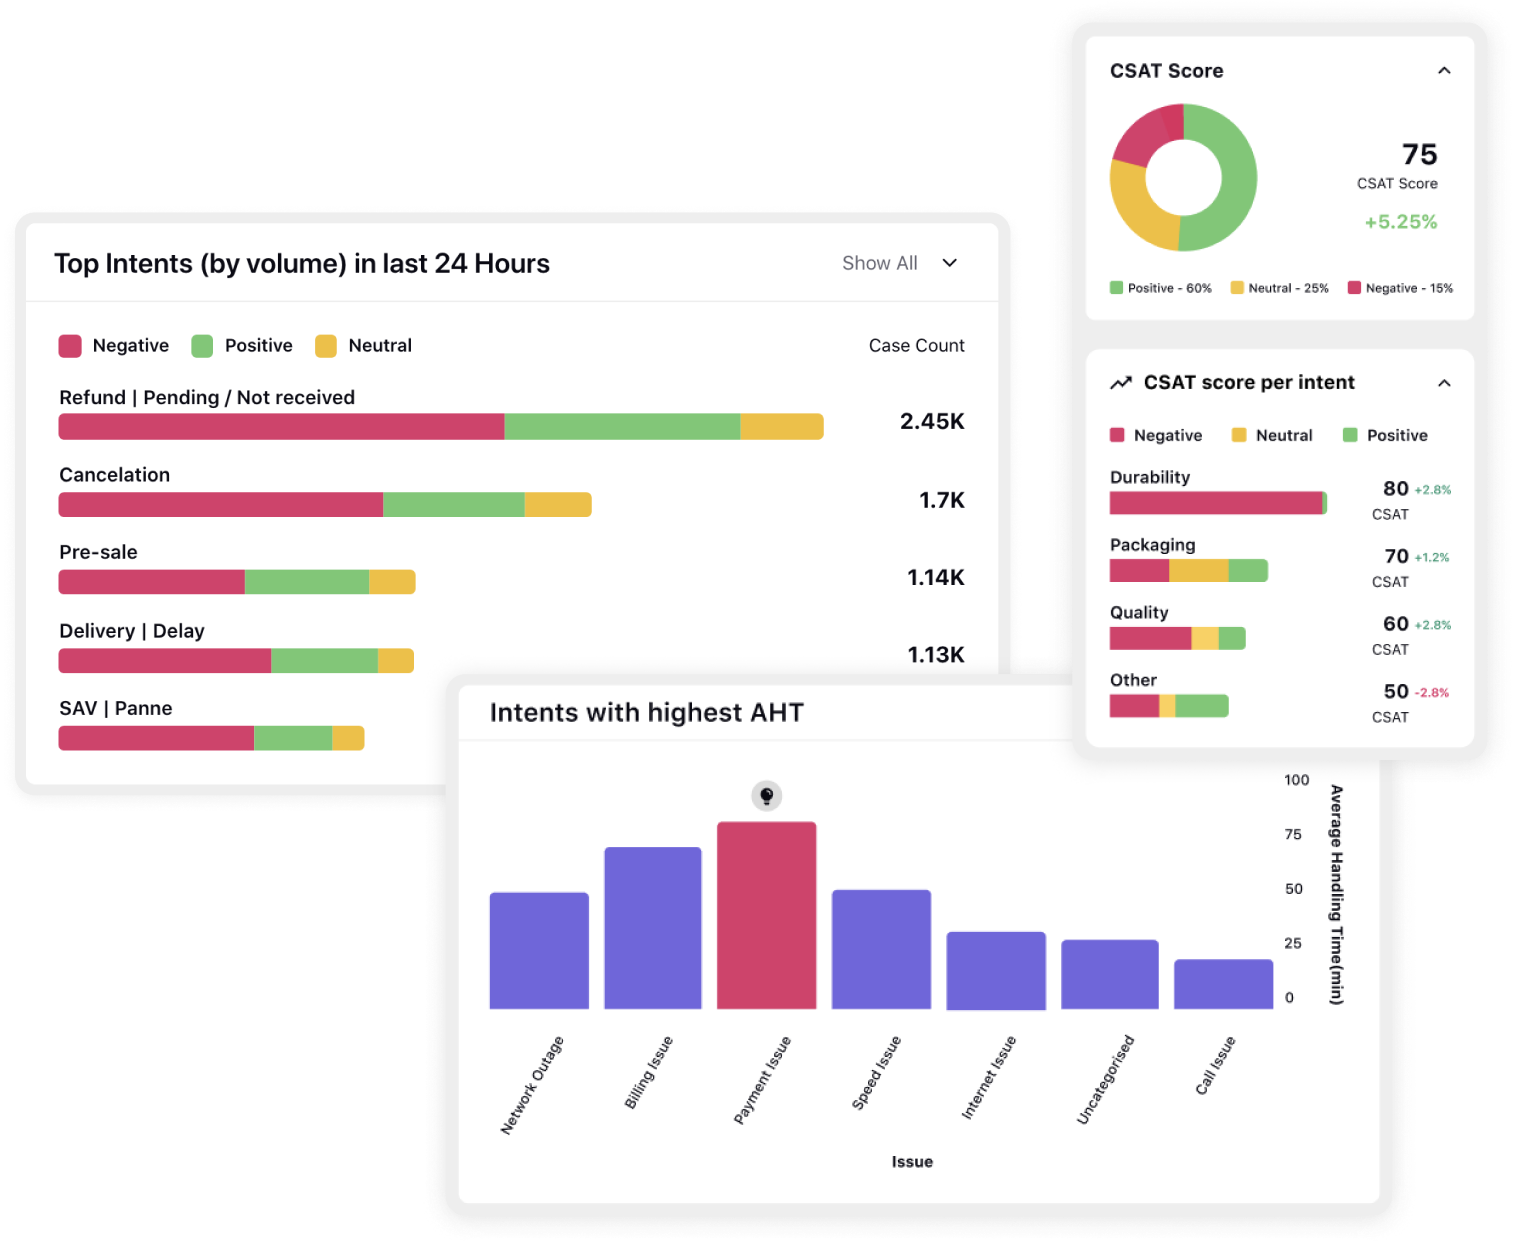Click the green segment of Pre-sale bar
Viewport: 1513px width, 1244px height.
pyautogui.click(x=307, y=582)
